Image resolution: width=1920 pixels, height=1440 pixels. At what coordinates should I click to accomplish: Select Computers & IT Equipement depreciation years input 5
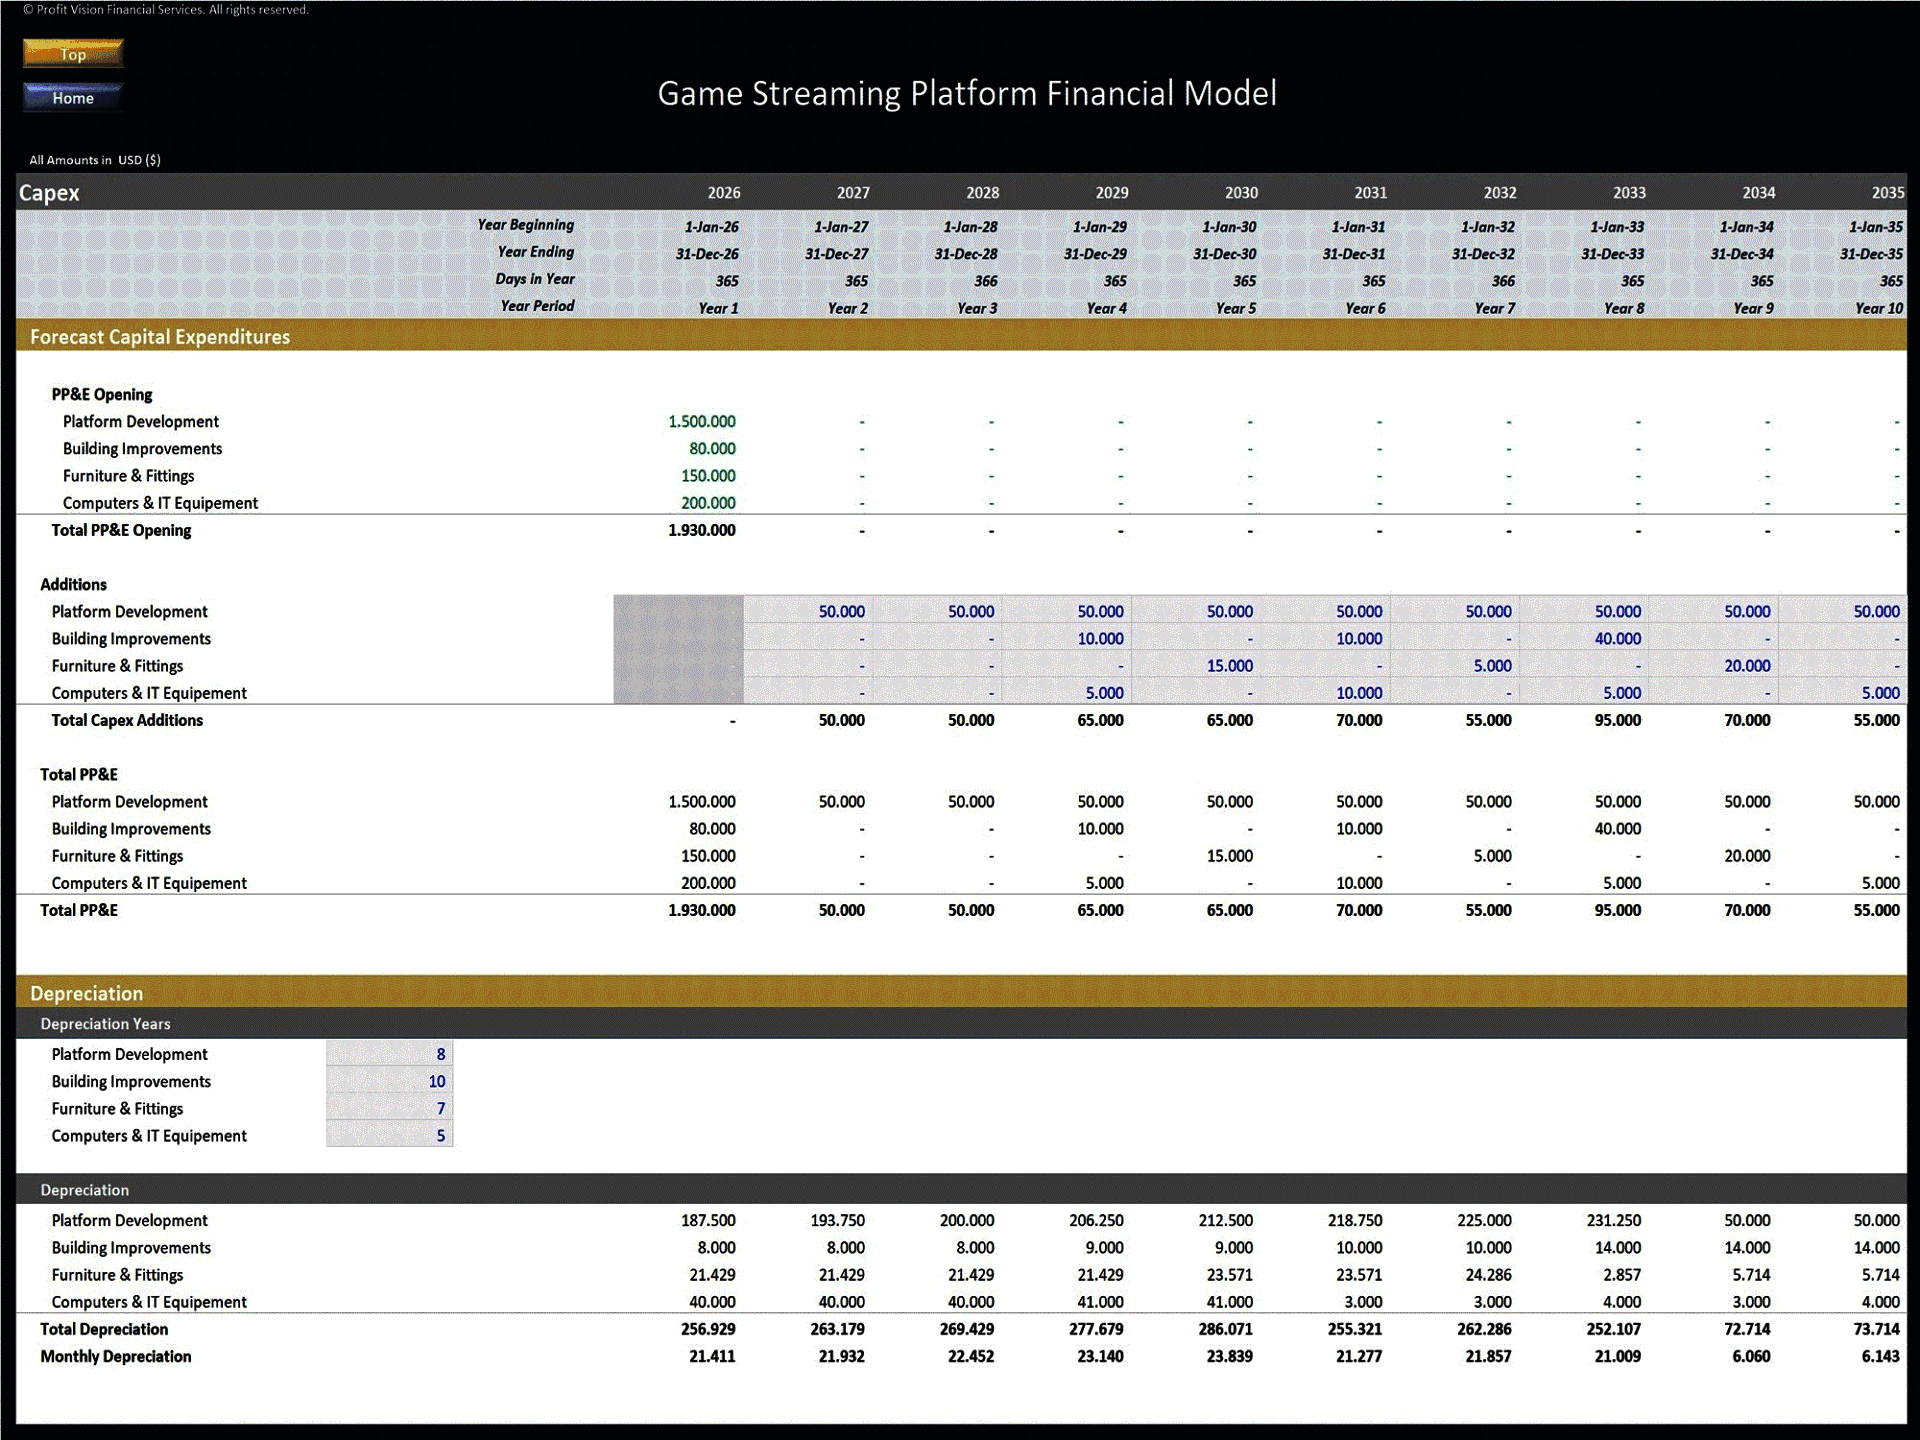(389, 1135)
